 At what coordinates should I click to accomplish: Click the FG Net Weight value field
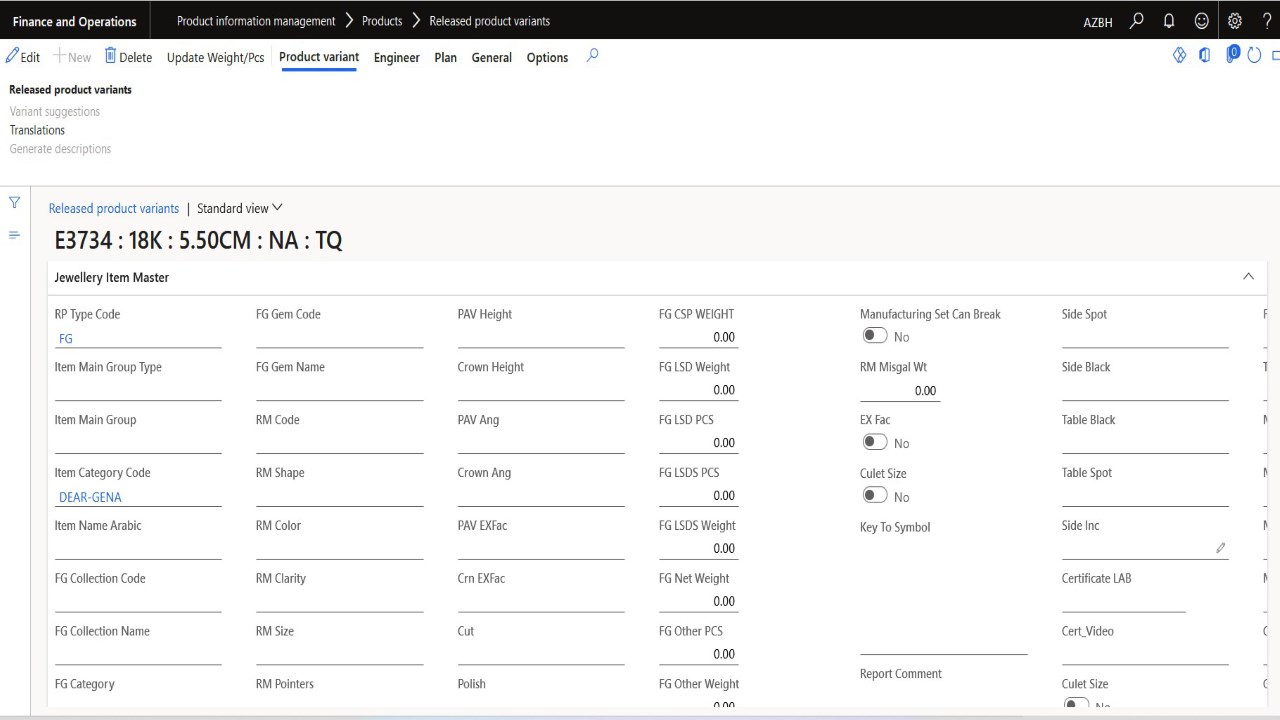coord(699,601)
